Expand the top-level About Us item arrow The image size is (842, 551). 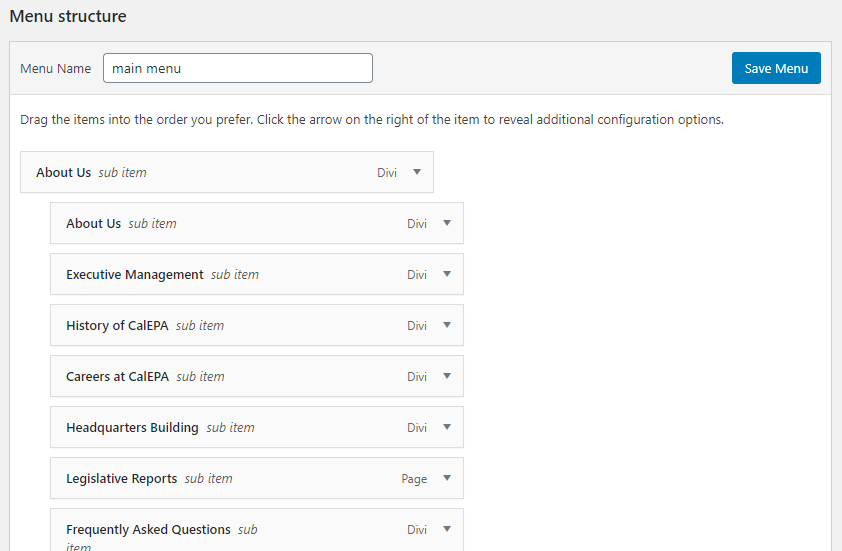417,172
